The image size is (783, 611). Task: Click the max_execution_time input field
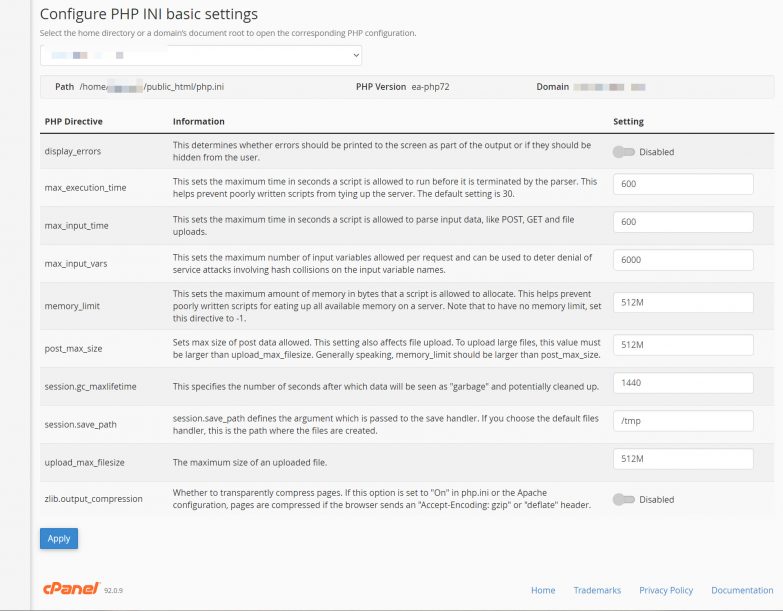click(682, 184)
